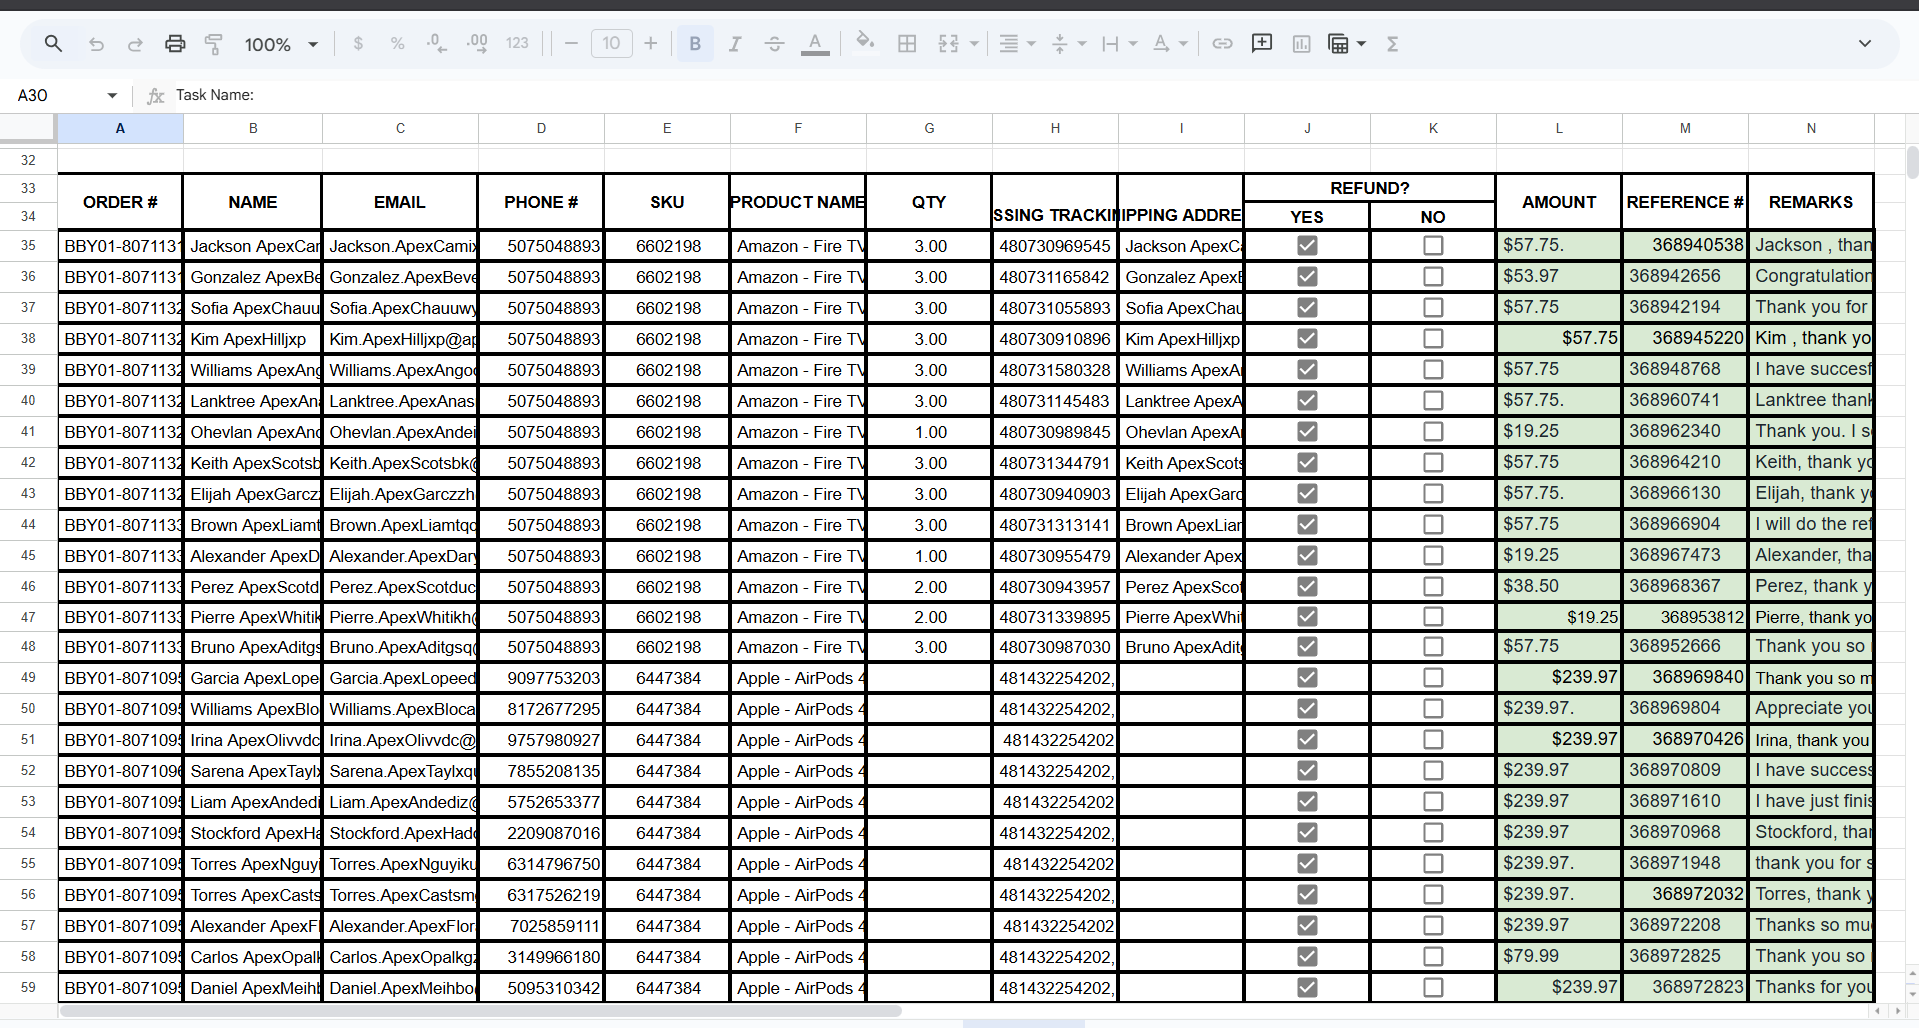Open the borders tool

(x=907, y=44)
